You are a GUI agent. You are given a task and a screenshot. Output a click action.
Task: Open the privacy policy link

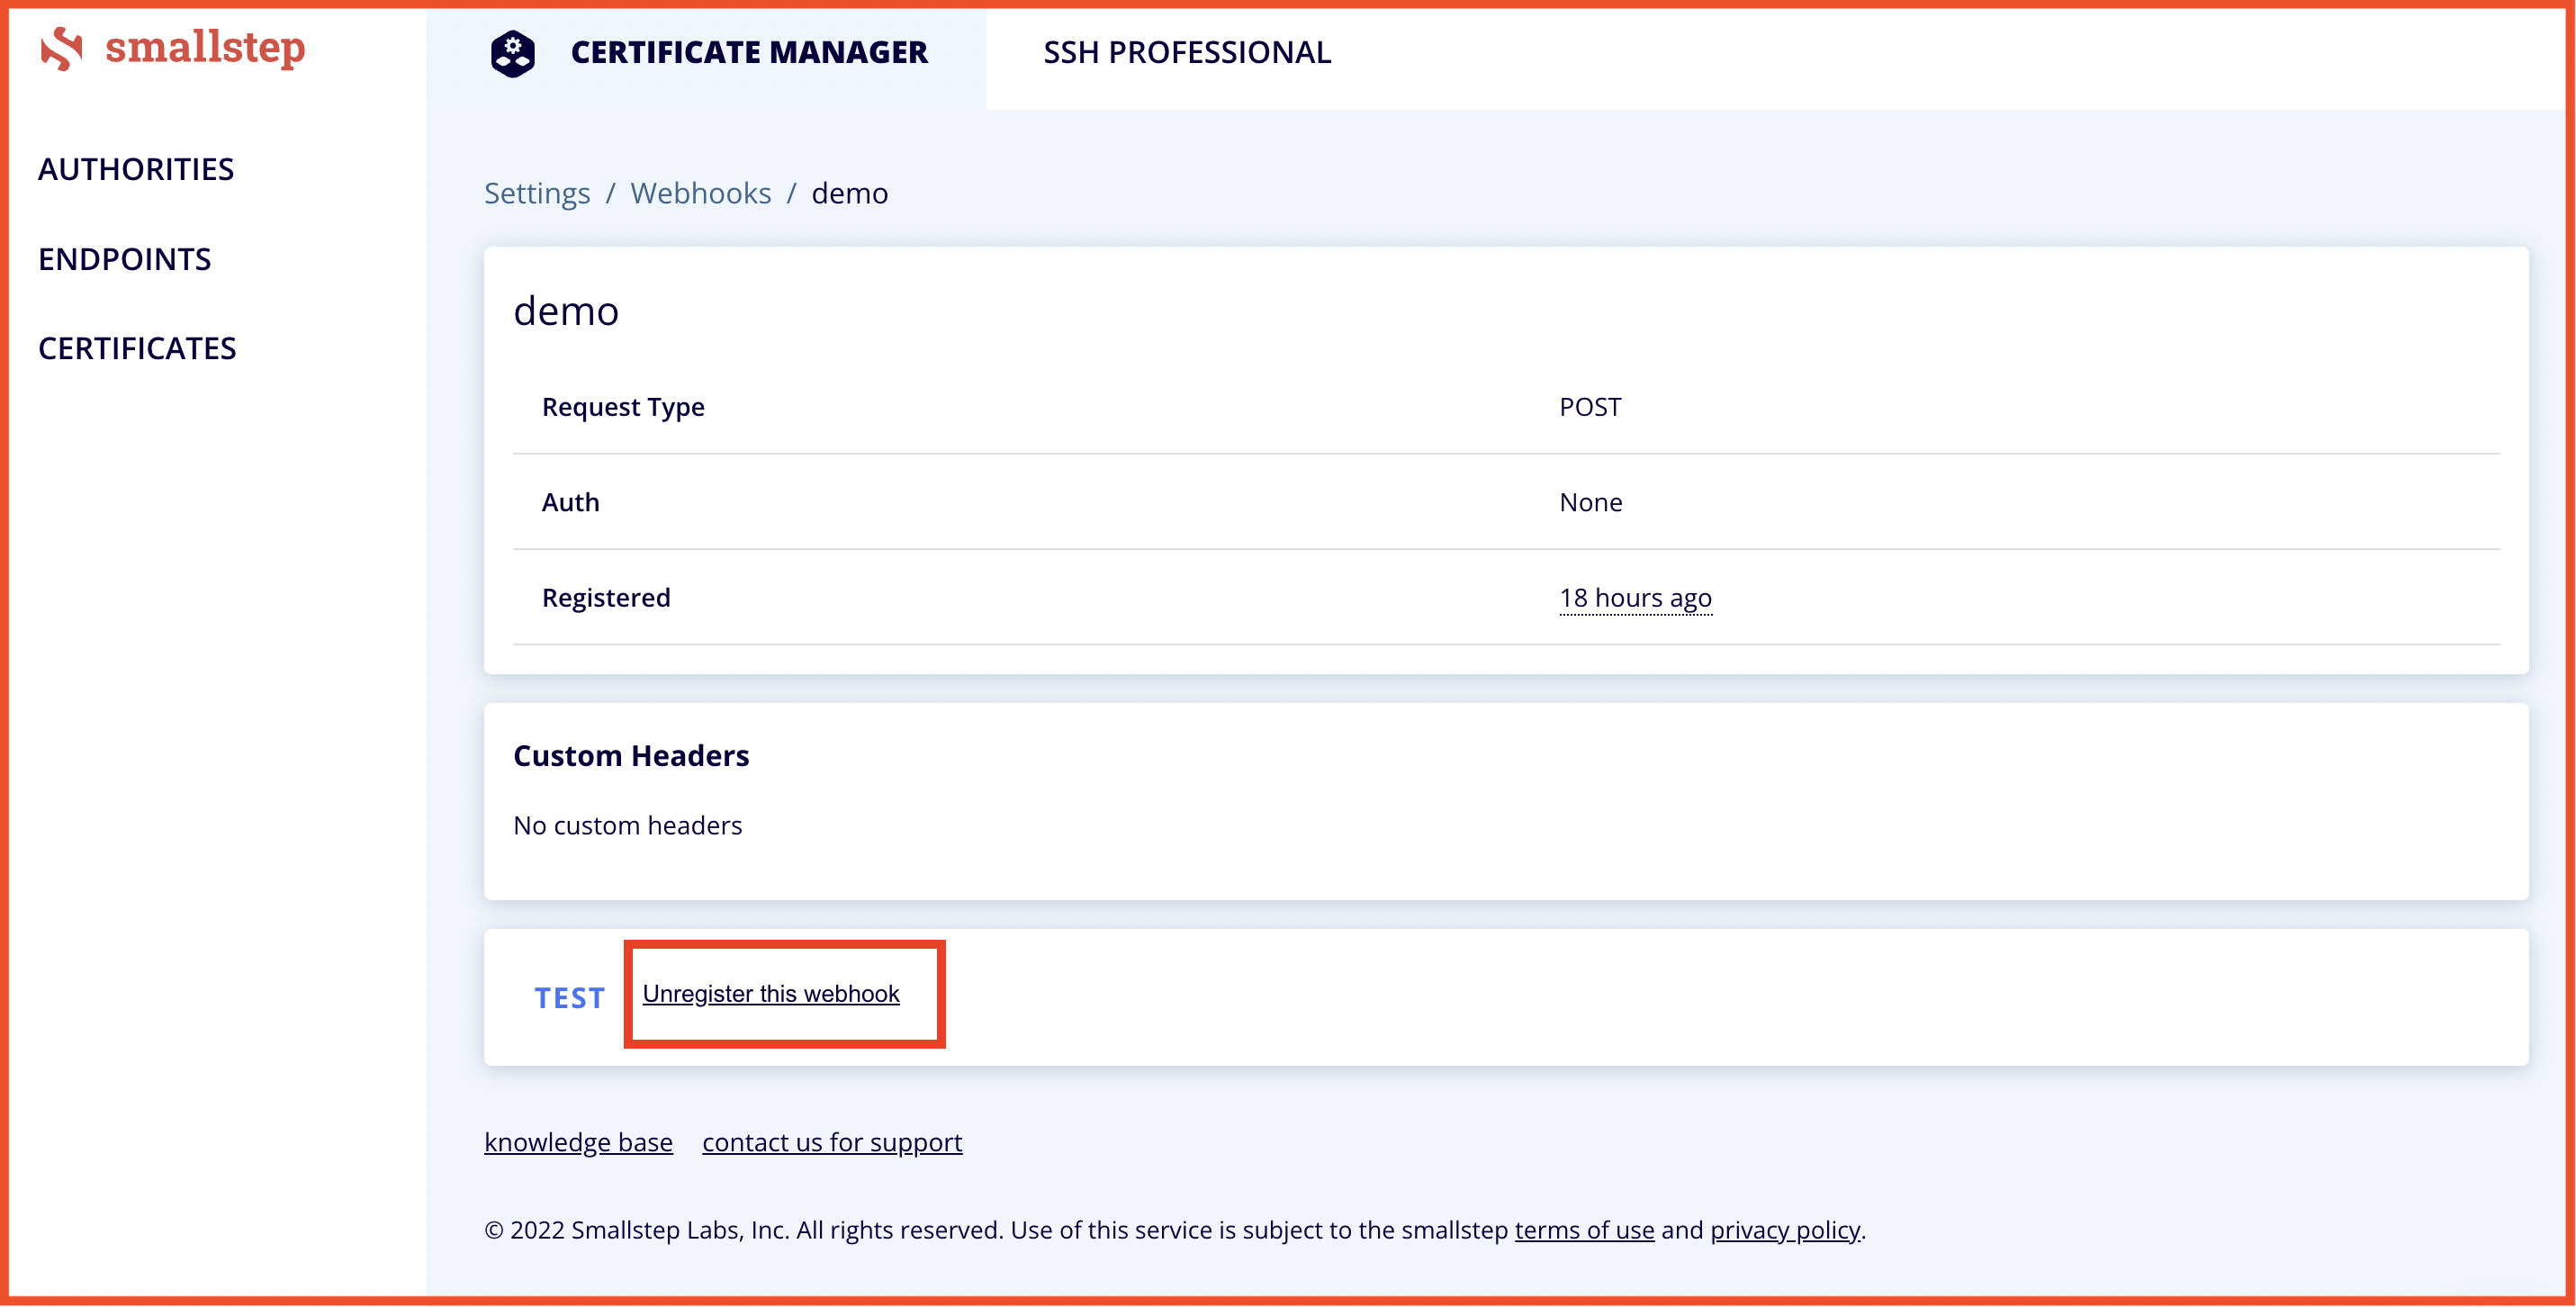pyautogui.click(x=1784, y=1229)
